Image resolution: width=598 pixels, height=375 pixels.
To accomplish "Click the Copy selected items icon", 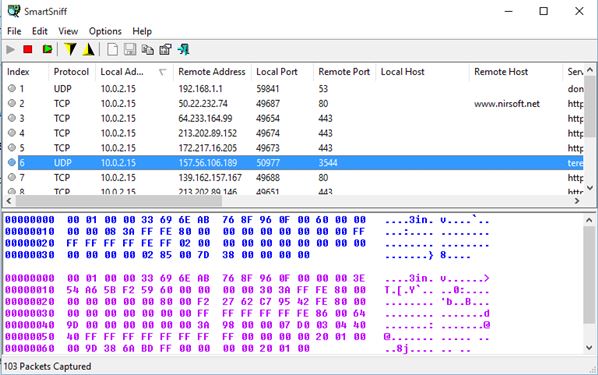I will click(148, 50).
